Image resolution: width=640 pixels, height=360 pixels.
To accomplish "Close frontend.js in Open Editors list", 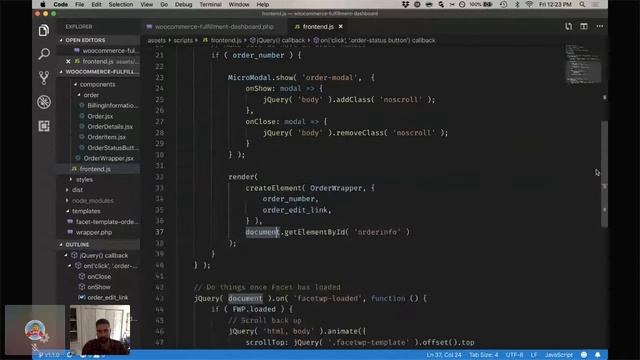I will pos(68,61).
